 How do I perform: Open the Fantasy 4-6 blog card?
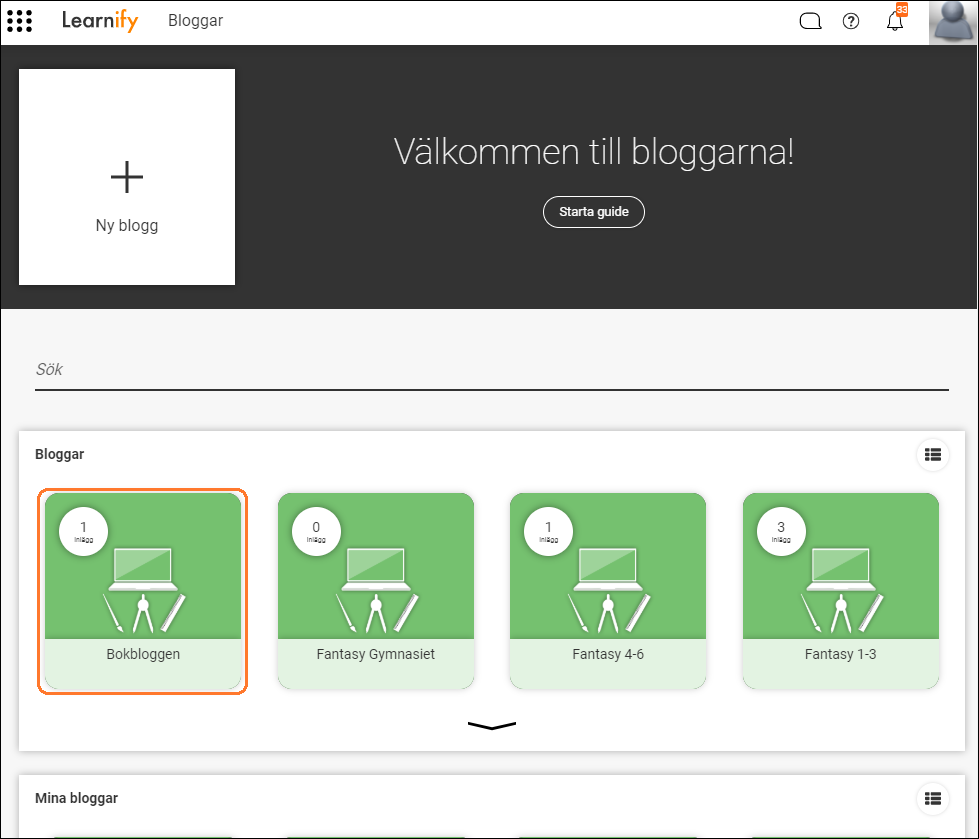608,591
